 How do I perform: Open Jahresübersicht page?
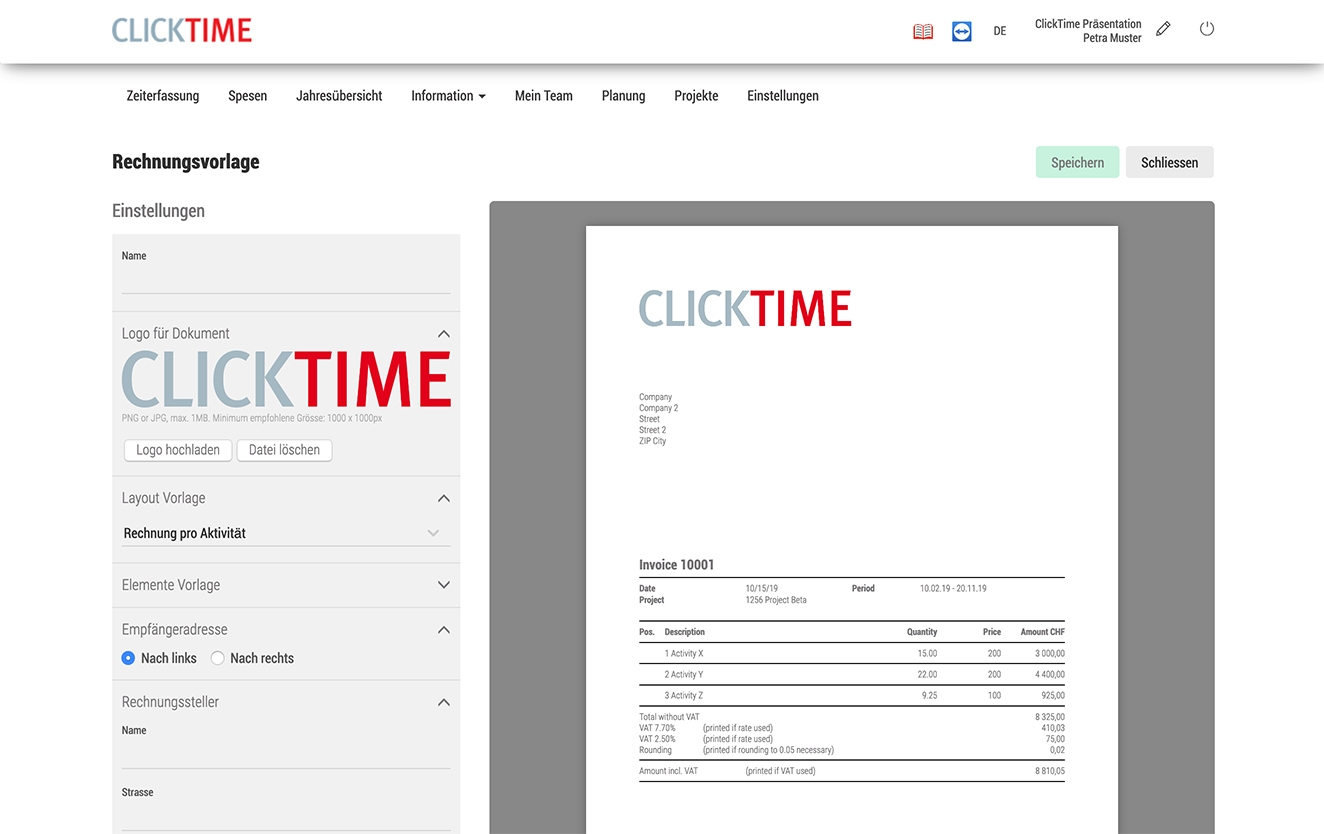tap(339, 96)
